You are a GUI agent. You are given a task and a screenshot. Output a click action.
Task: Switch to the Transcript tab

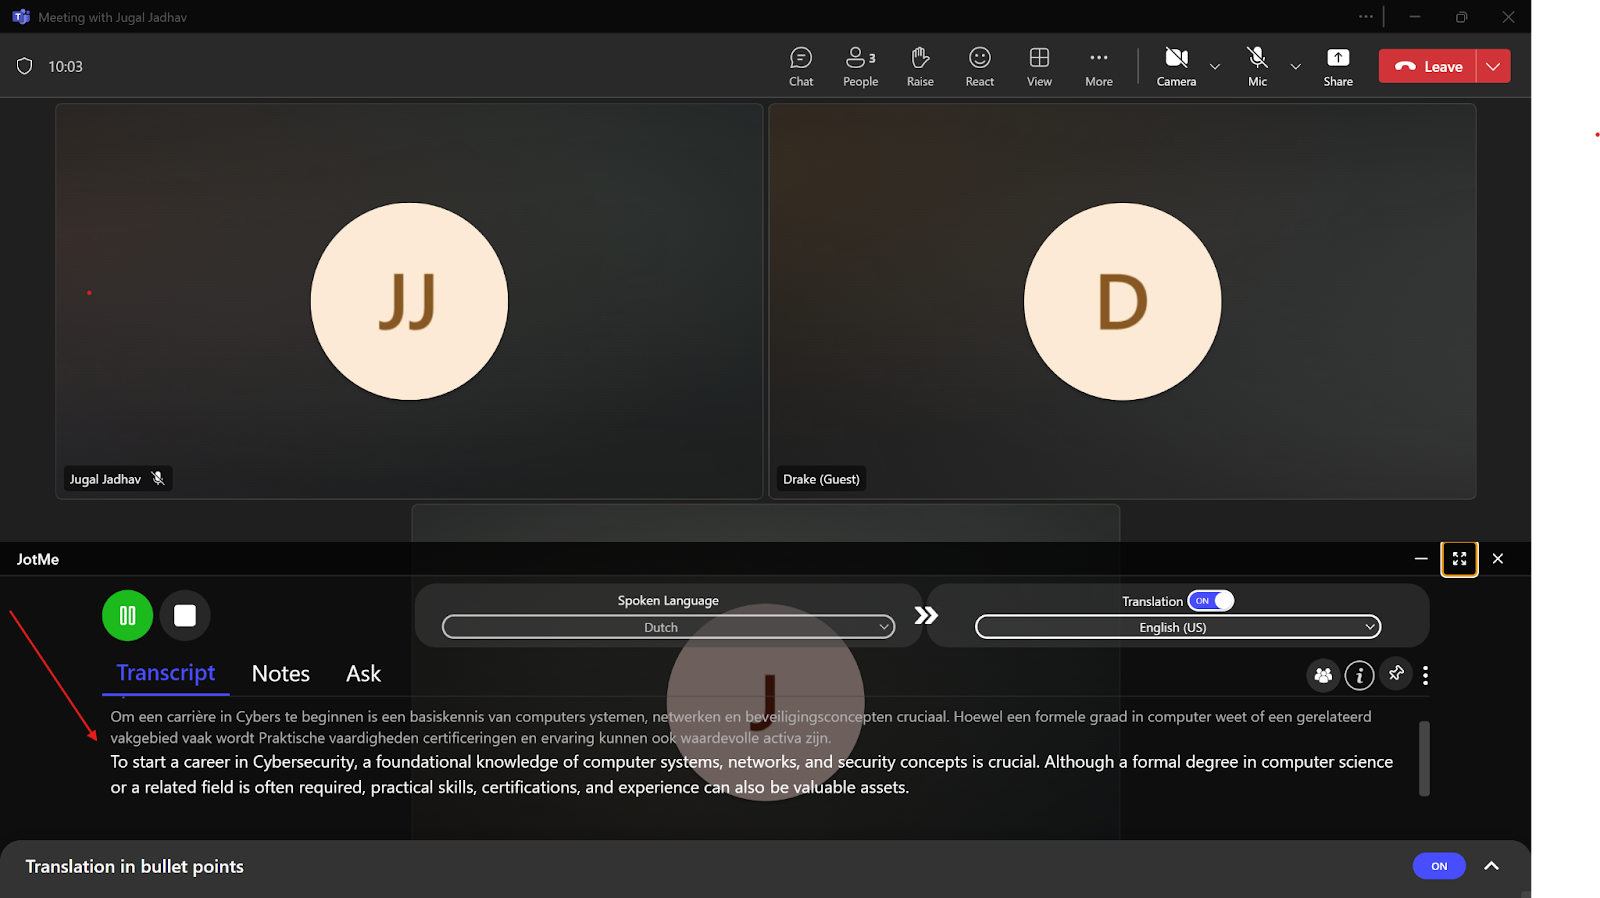166,673
